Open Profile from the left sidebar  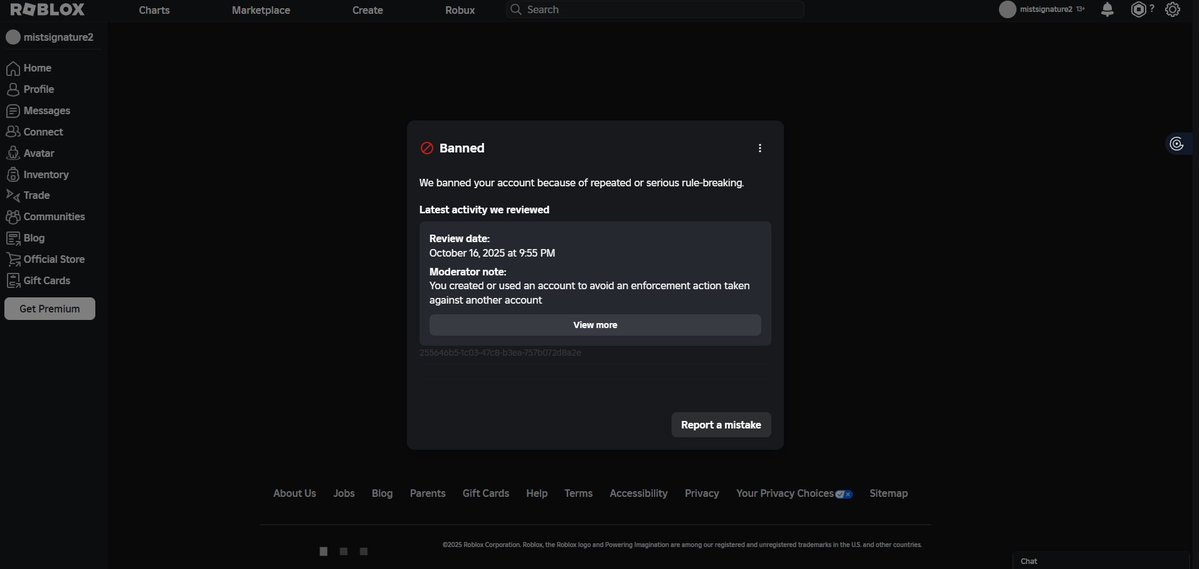click(x=30, y=89)
